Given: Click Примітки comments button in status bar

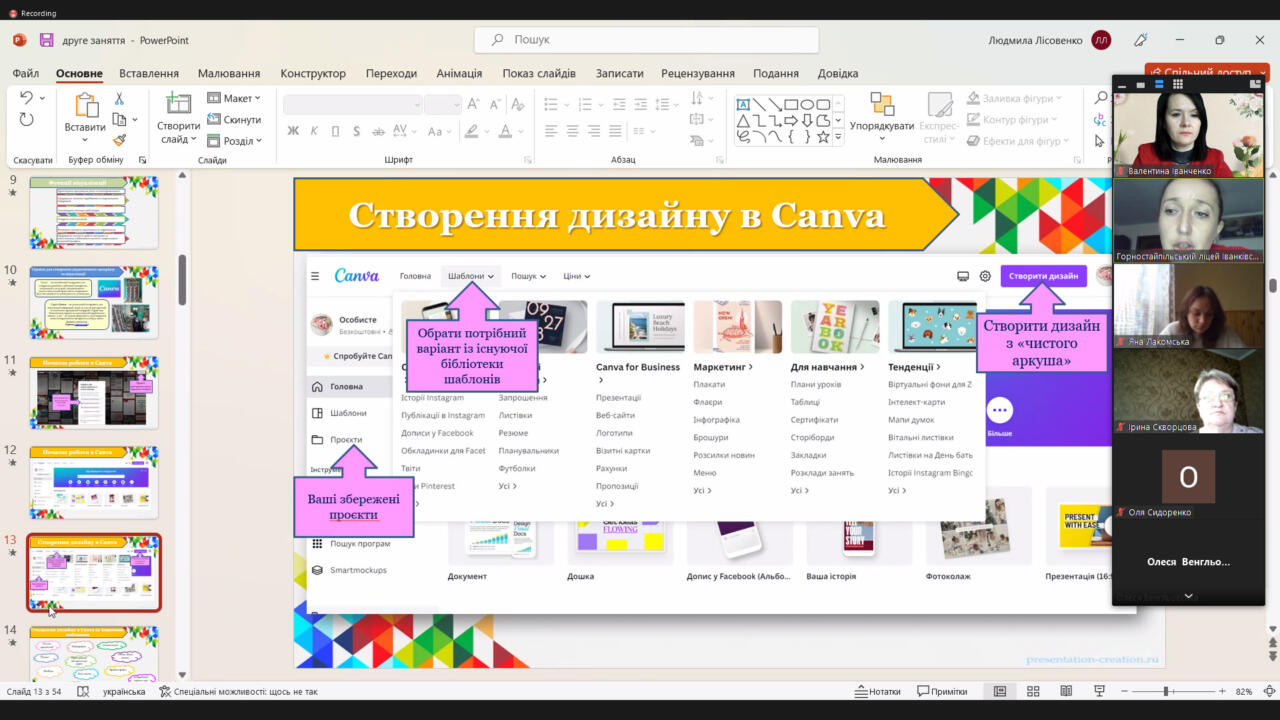Looking at the screenshot, I should coord(941,691).
